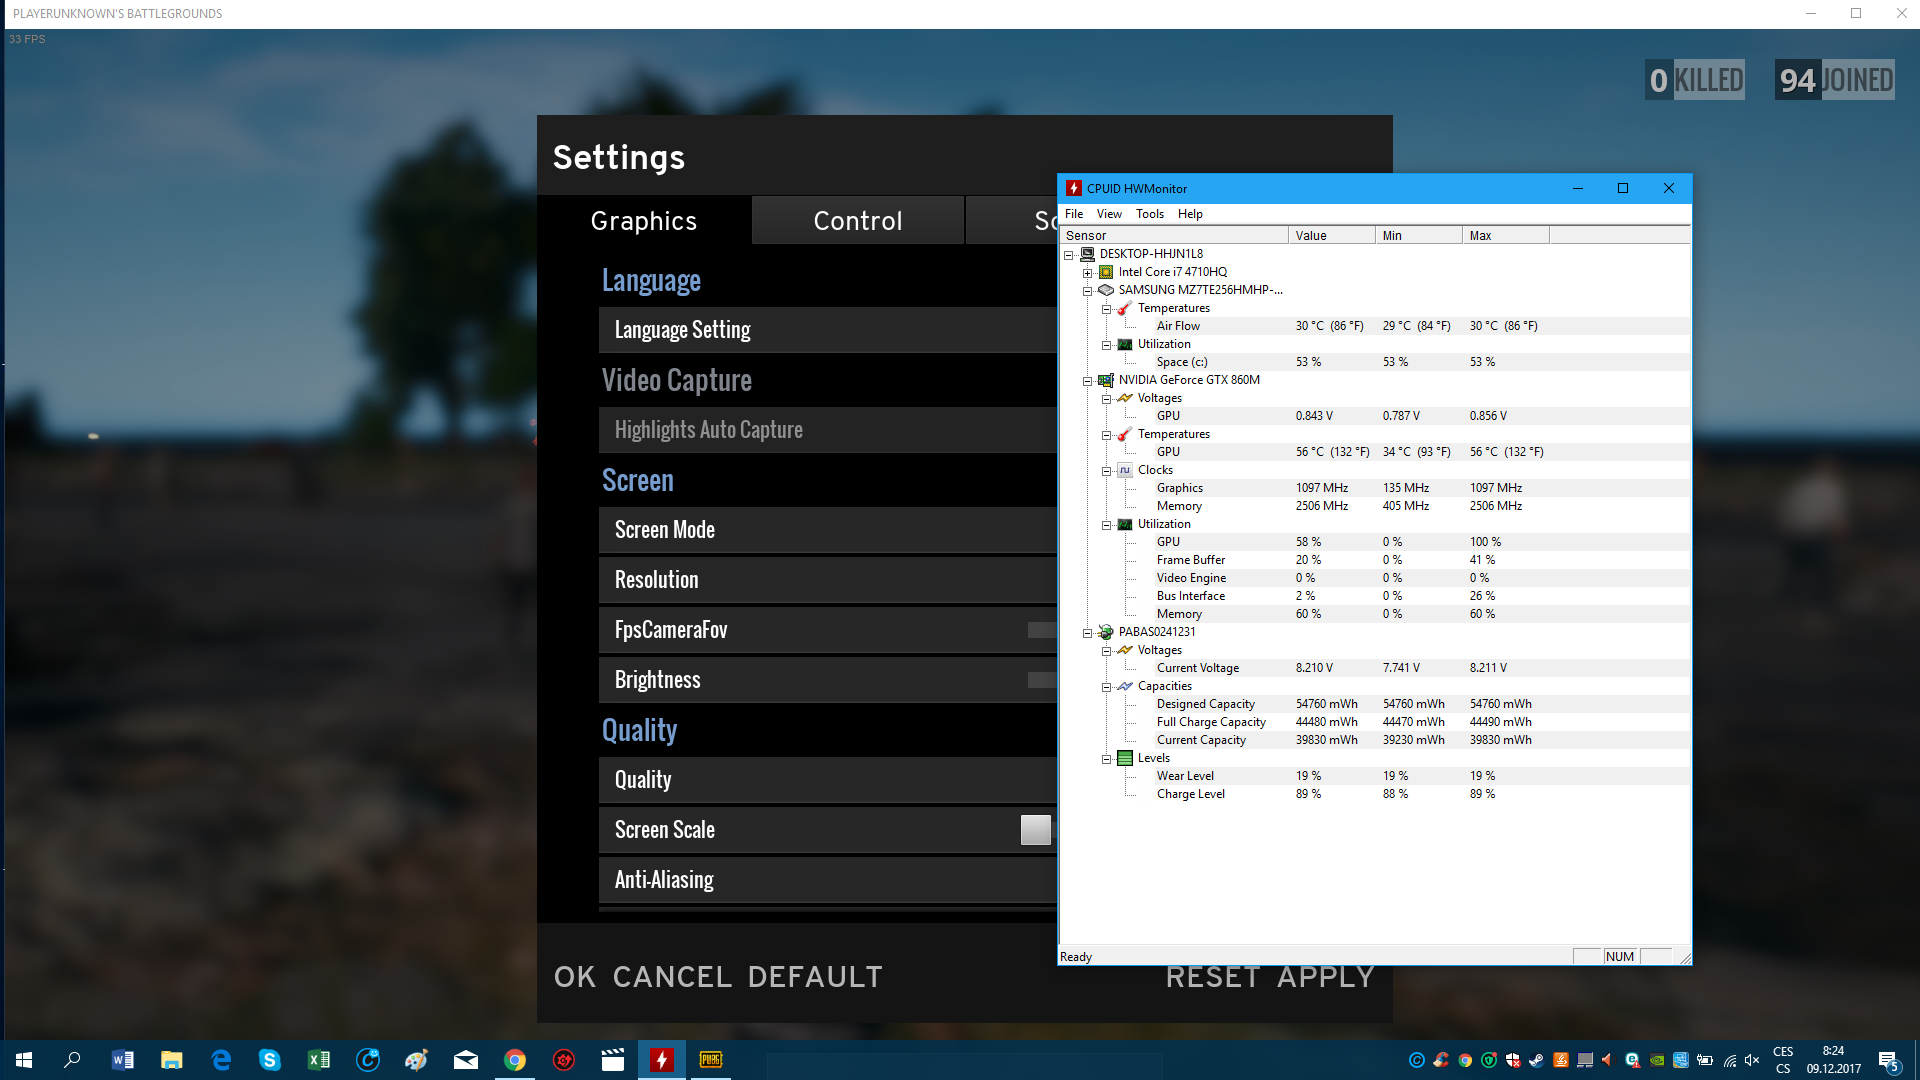Image resolution: width=1920 pixels, height=1080 pixels.
Task: Select the Air Flow temperature row
Action: 1375,326
